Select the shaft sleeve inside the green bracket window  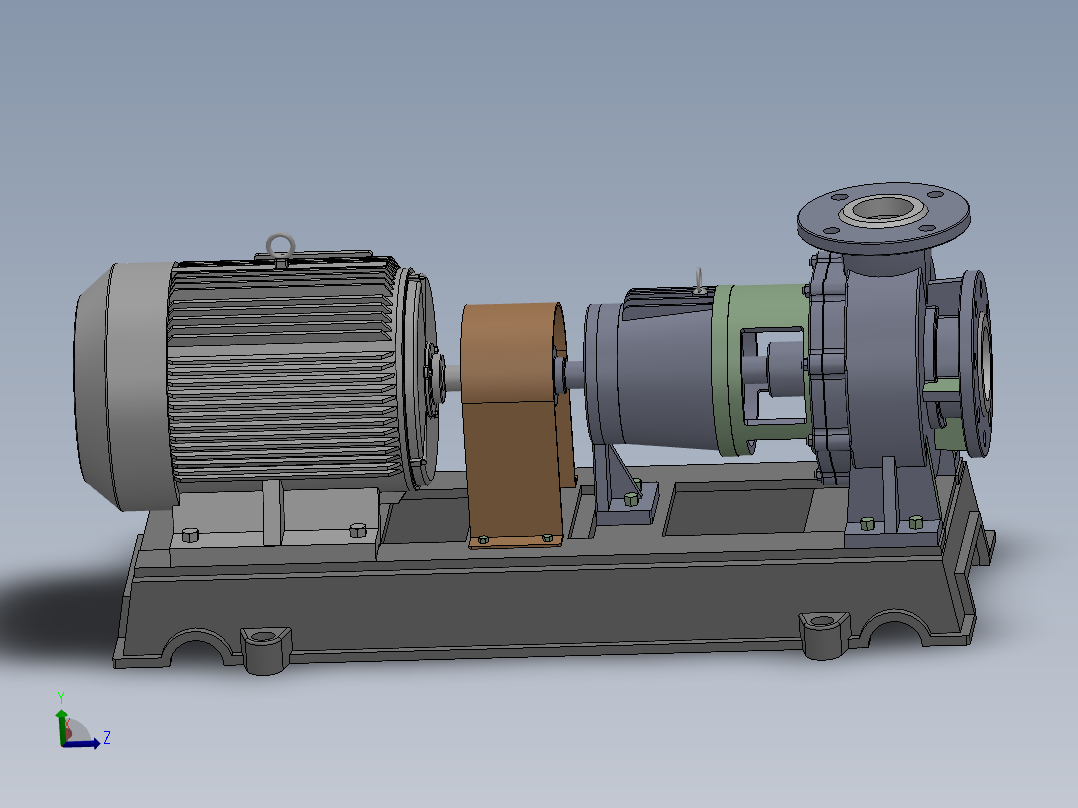pyautogui.click(x=785, y=369)
